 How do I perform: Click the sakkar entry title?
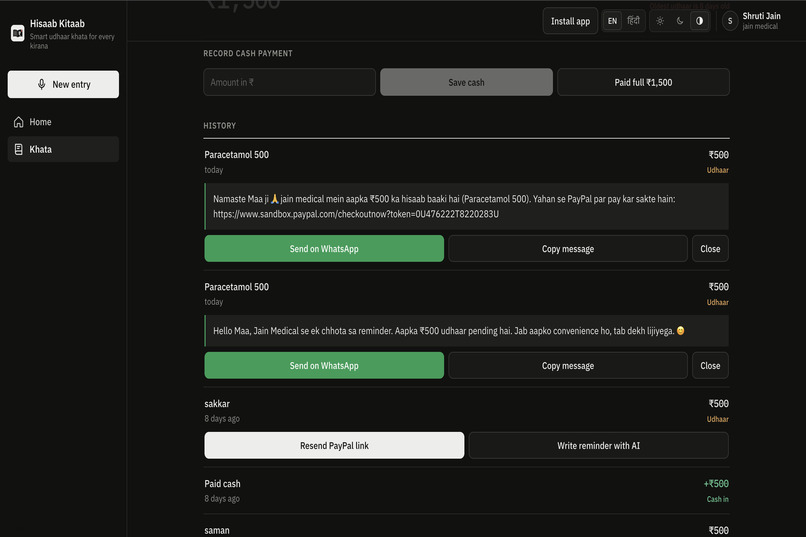217,404
